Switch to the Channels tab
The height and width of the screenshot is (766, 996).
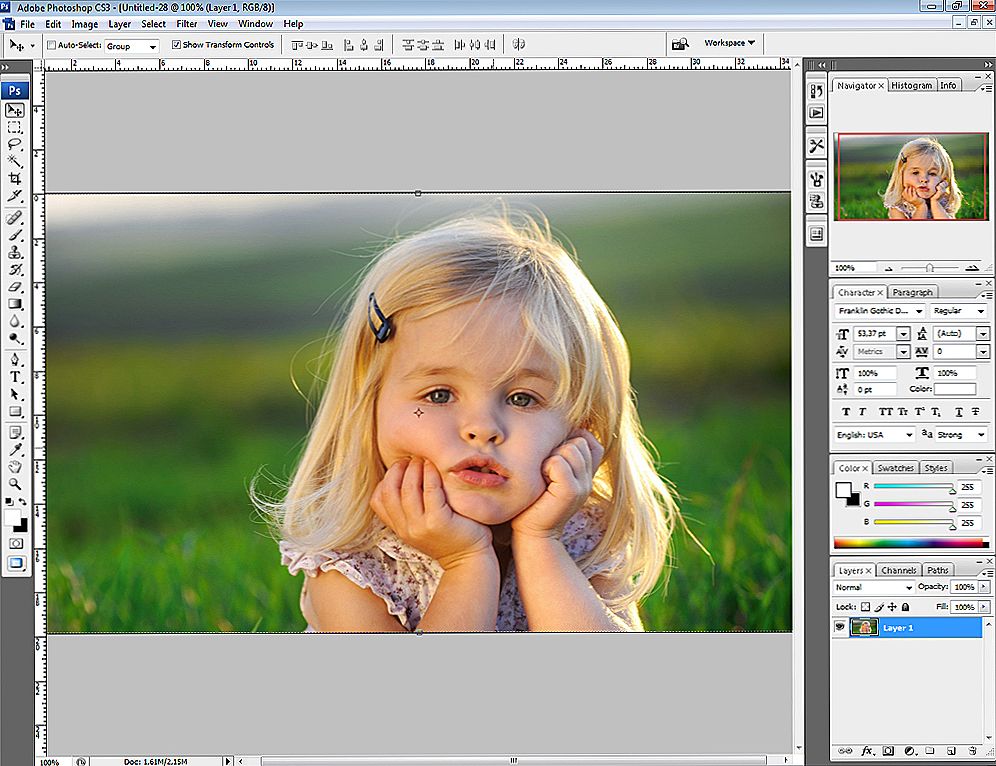[x=899, y=570]
